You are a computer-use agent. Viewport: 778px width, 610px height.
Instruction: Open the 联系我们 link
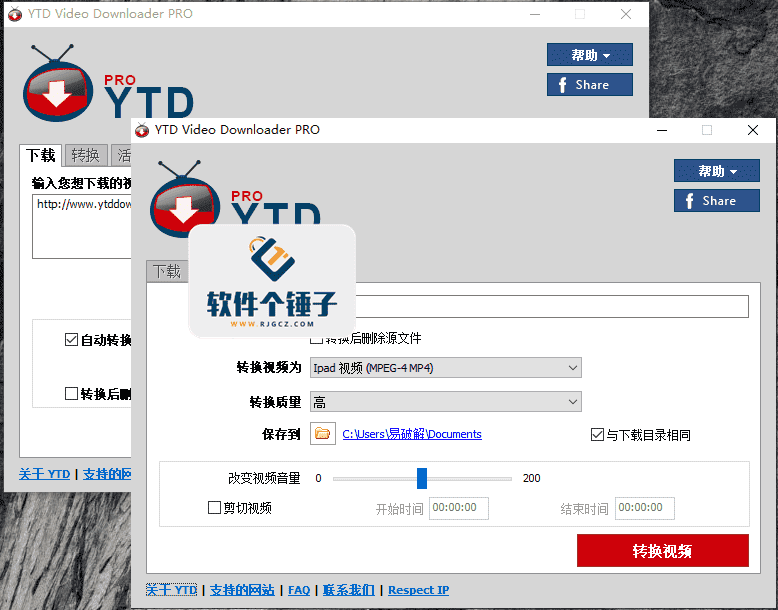(348, 590)
